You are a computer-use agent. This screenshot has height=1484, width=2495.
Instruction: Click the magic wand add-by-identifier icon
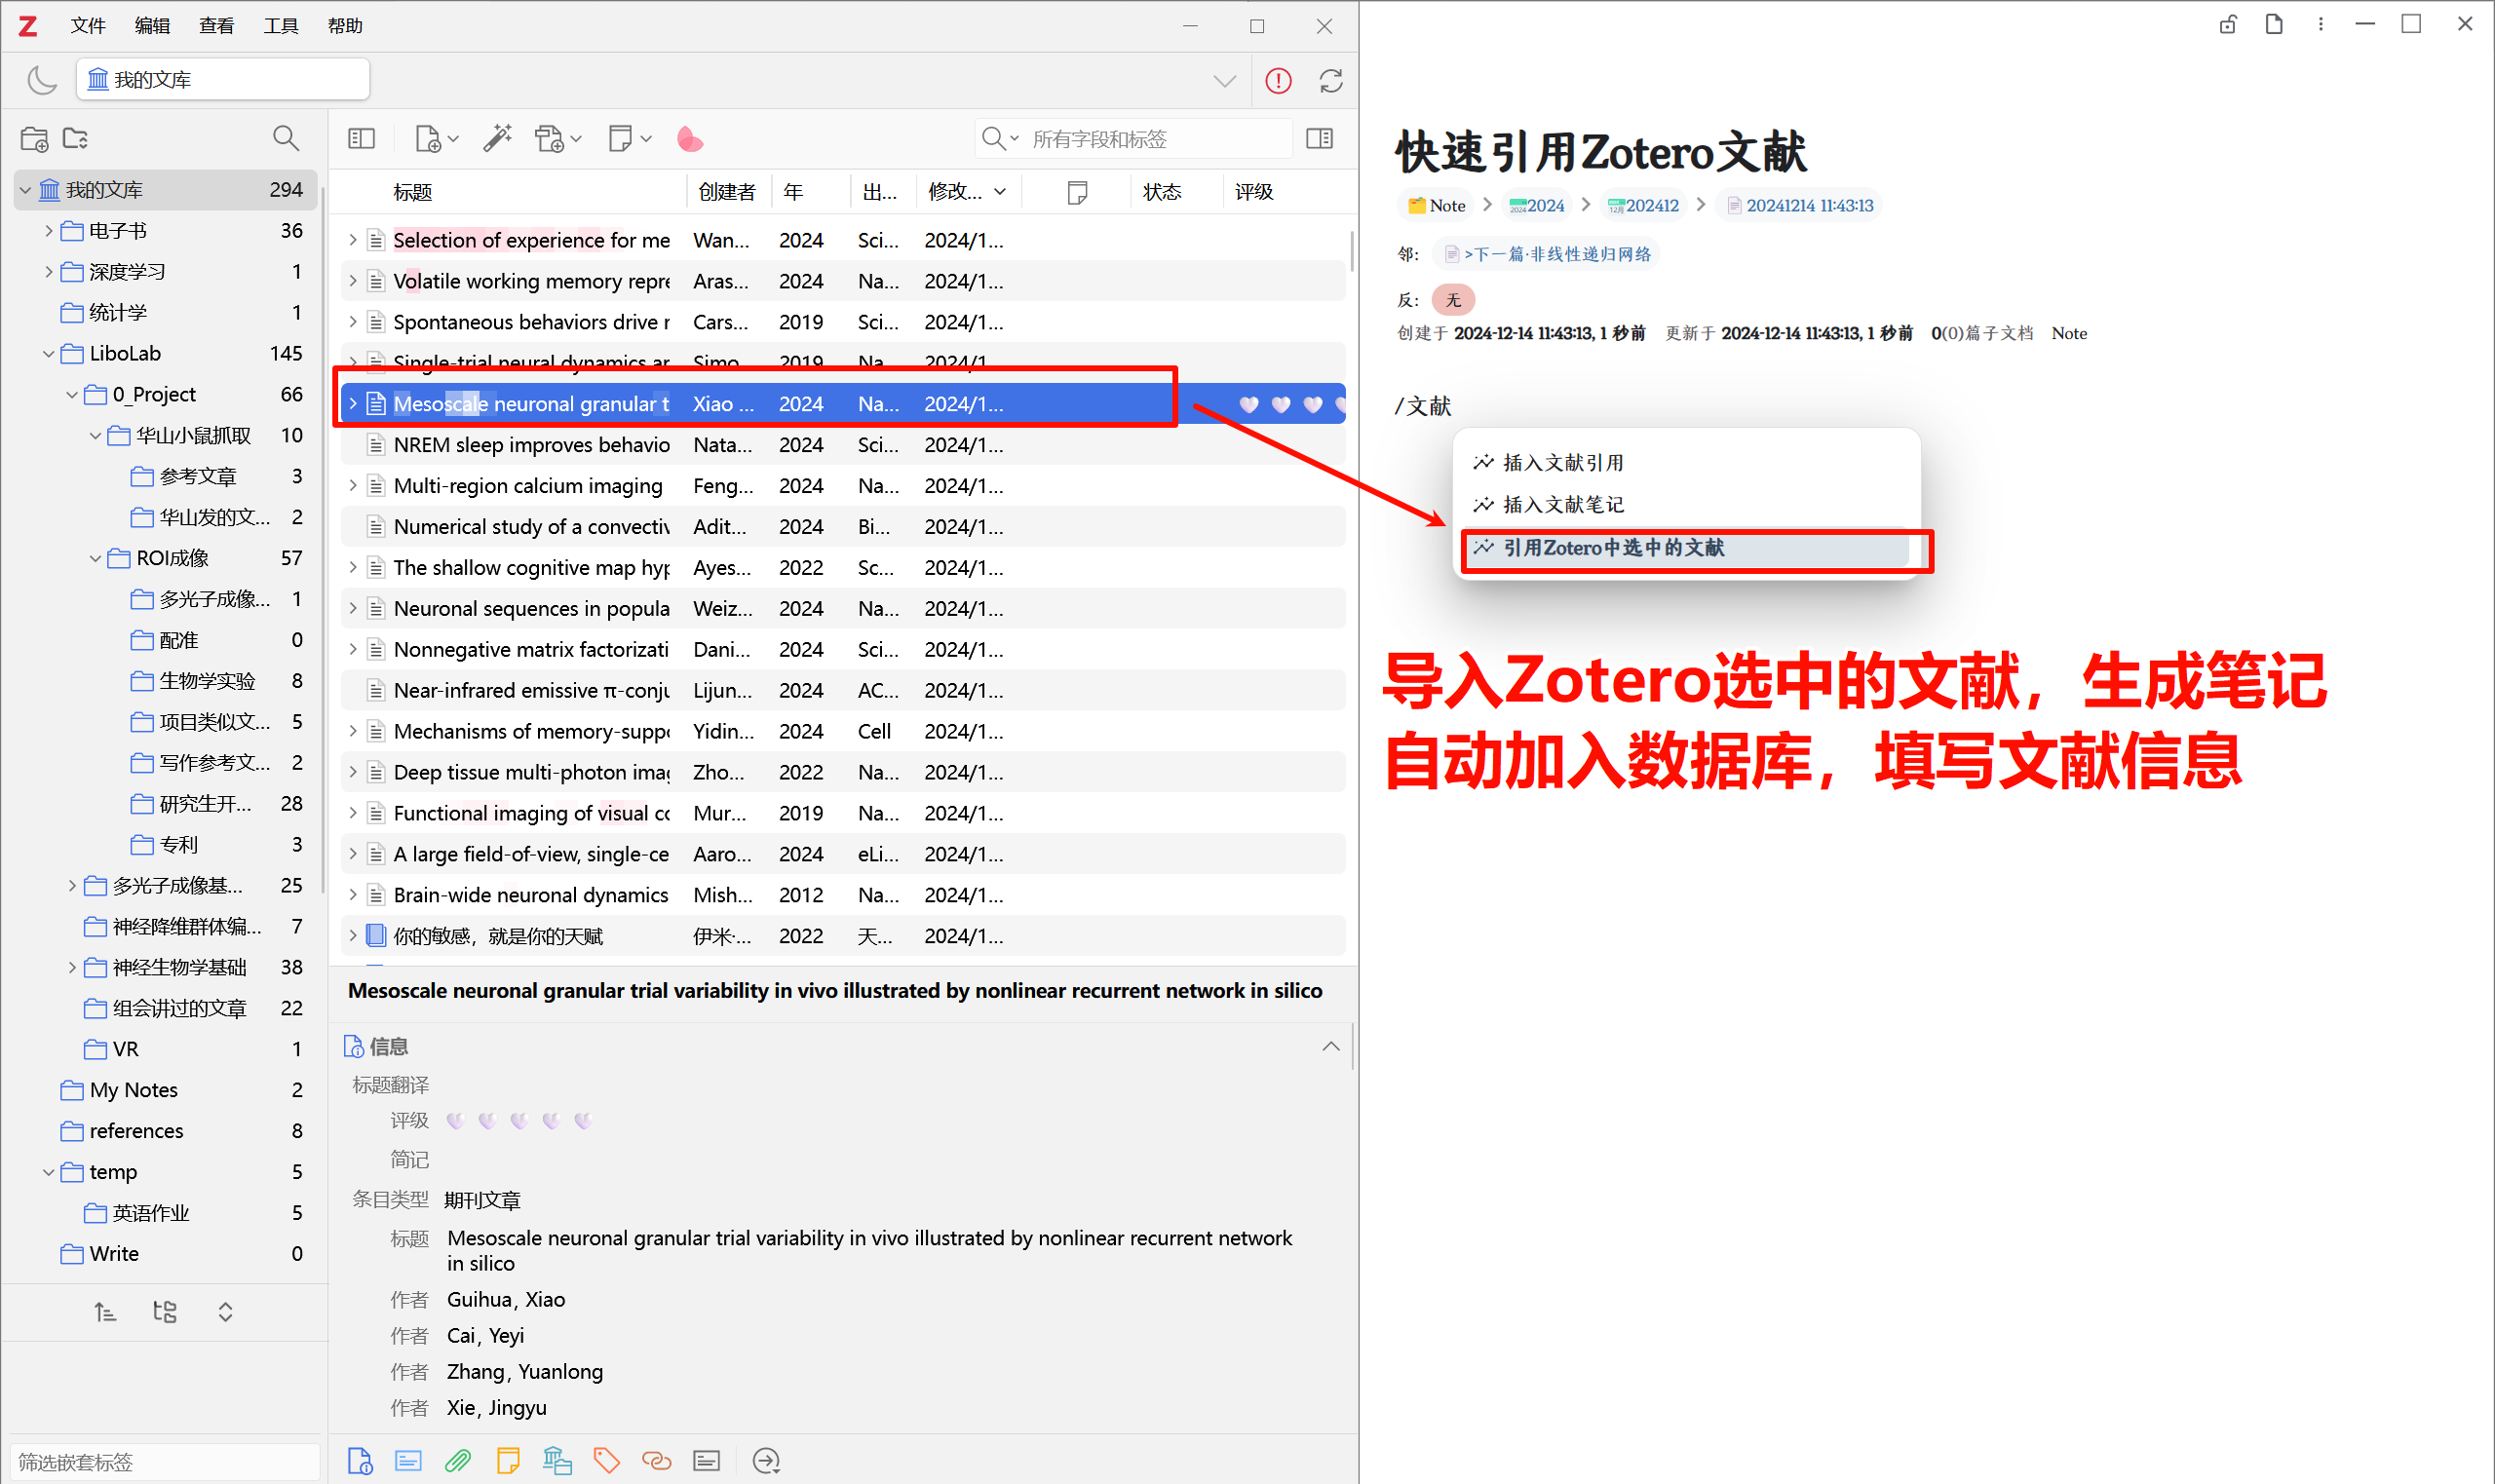pyautogui.click(x=497, y=139)
